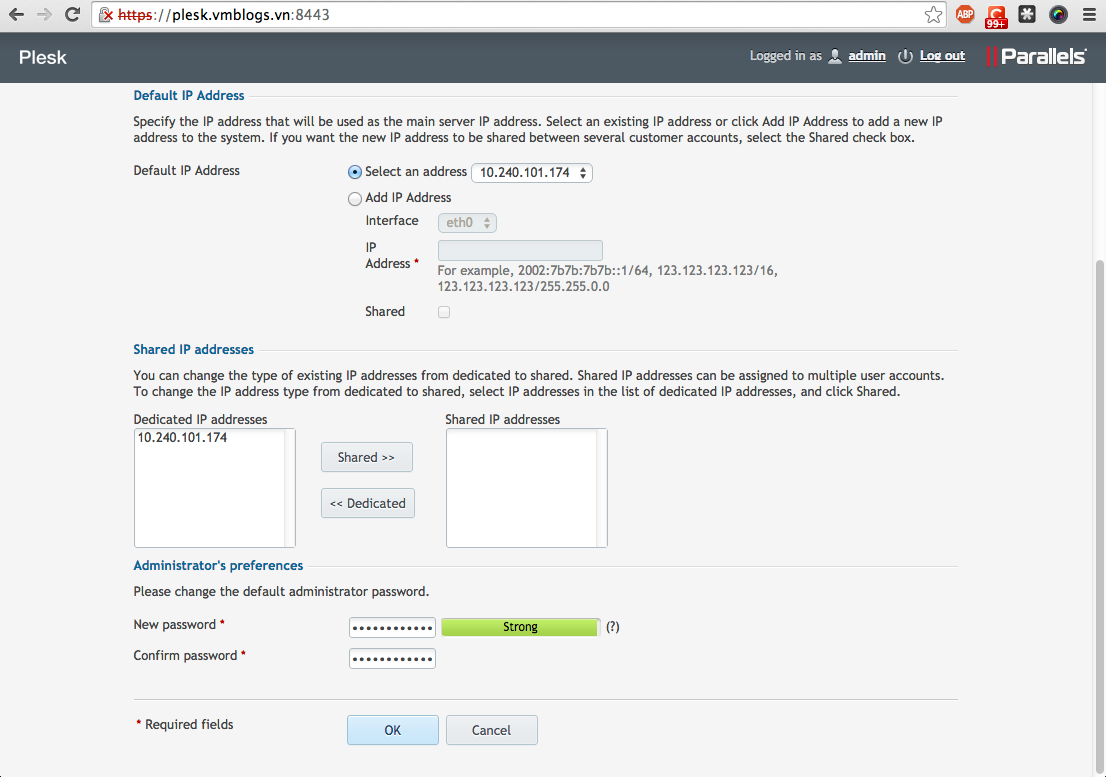1106x777 pixels.
Task: Bookmark page with the star icon
Action: [x=932, y=15]
